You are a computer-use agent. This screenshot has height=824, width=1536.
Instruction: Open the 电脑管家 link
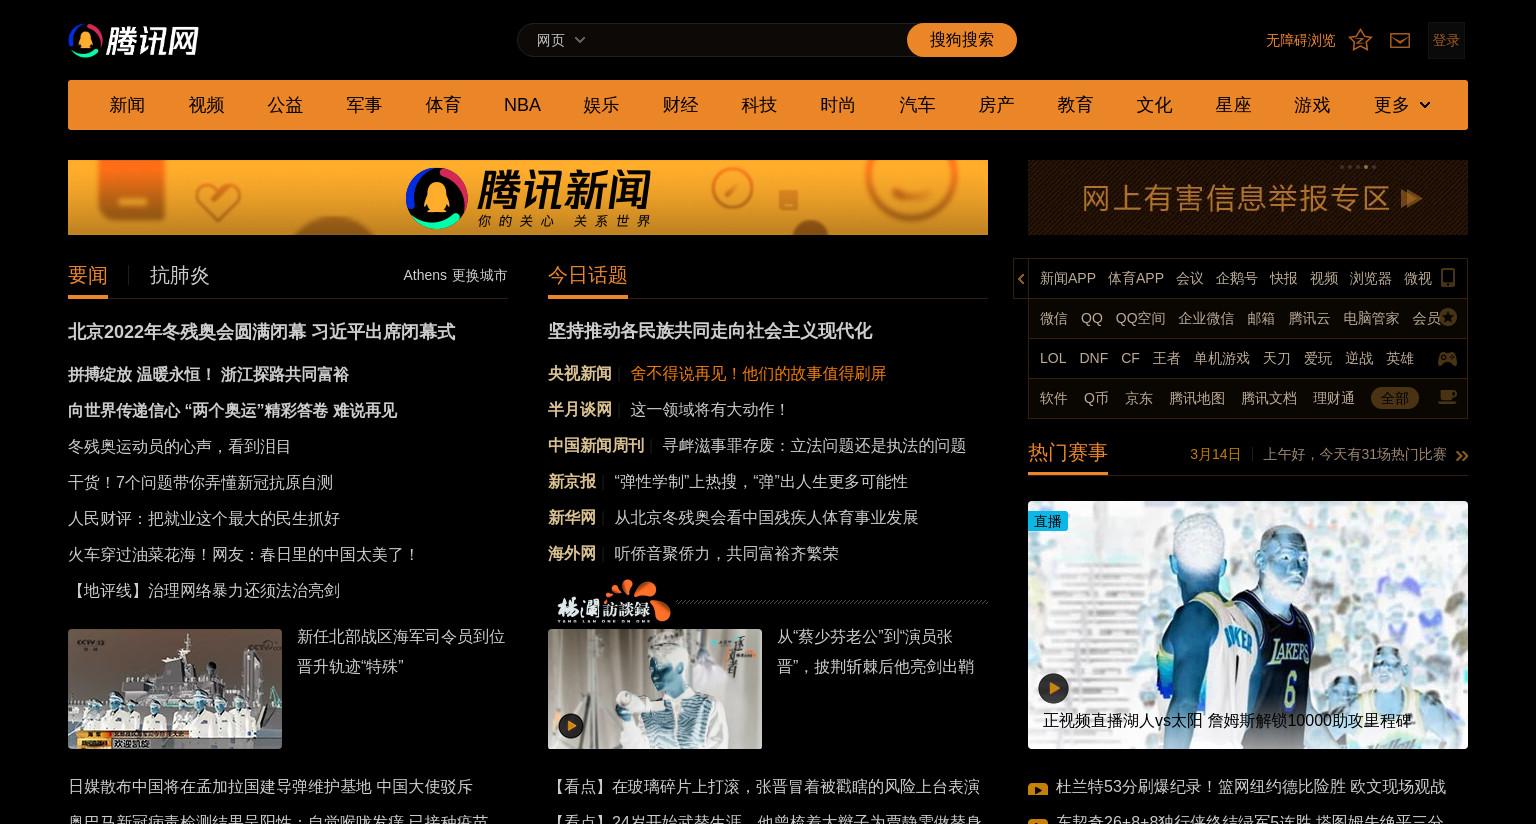pyautogui.click(x=1371, y=318)
